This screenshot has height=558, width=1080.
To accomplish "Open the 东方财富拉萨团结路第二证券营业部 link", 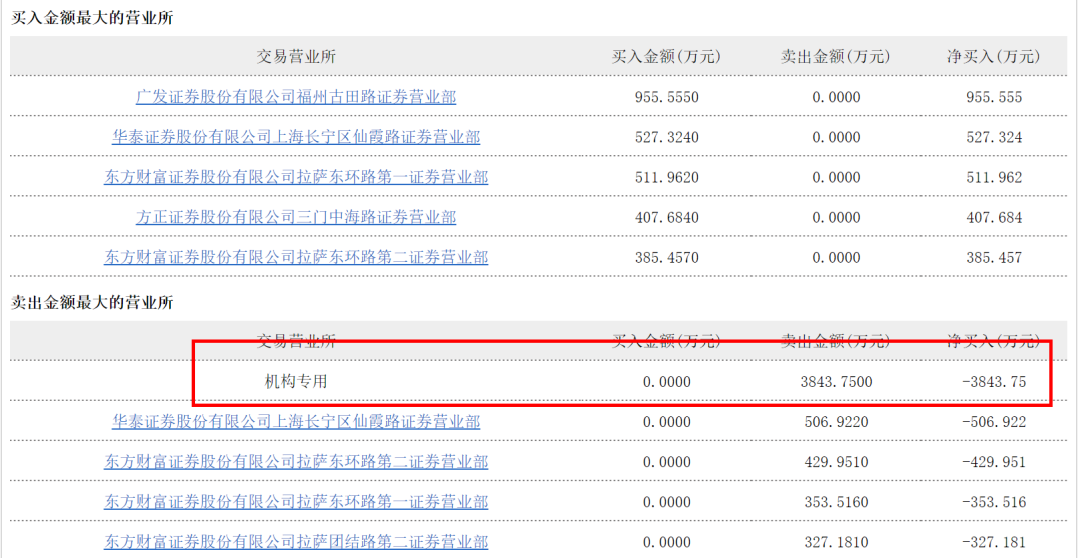I will coord(296,542).
